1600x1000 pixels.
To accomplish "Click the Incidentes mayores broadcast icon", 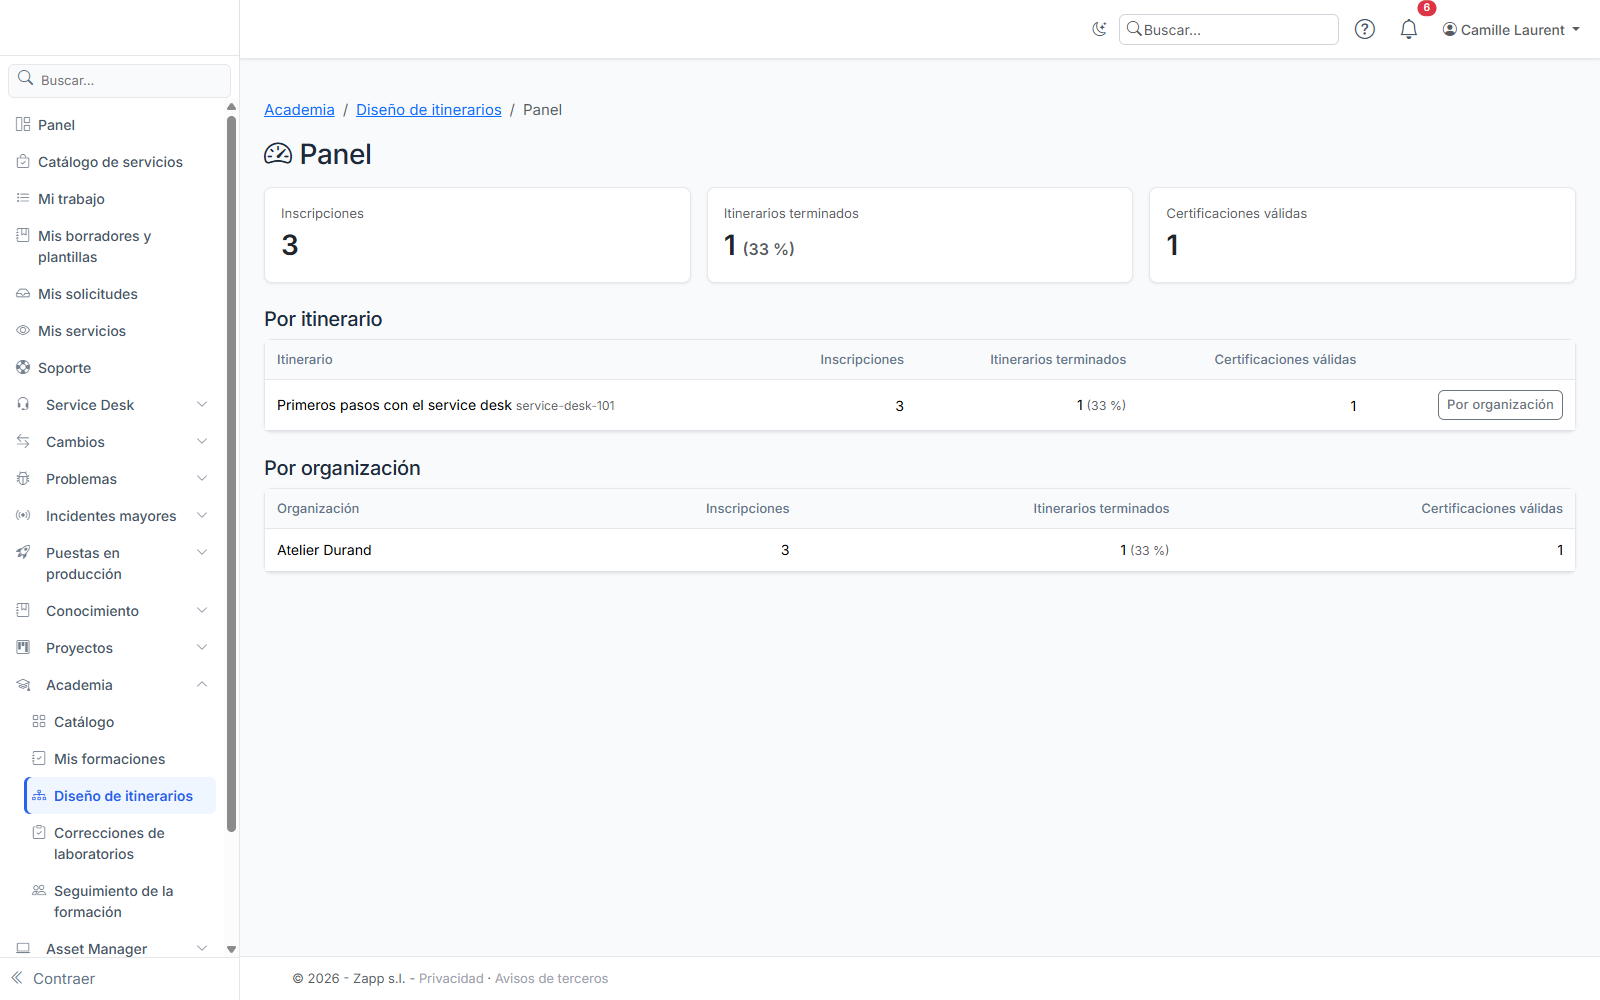I will [x=23, y=515].
